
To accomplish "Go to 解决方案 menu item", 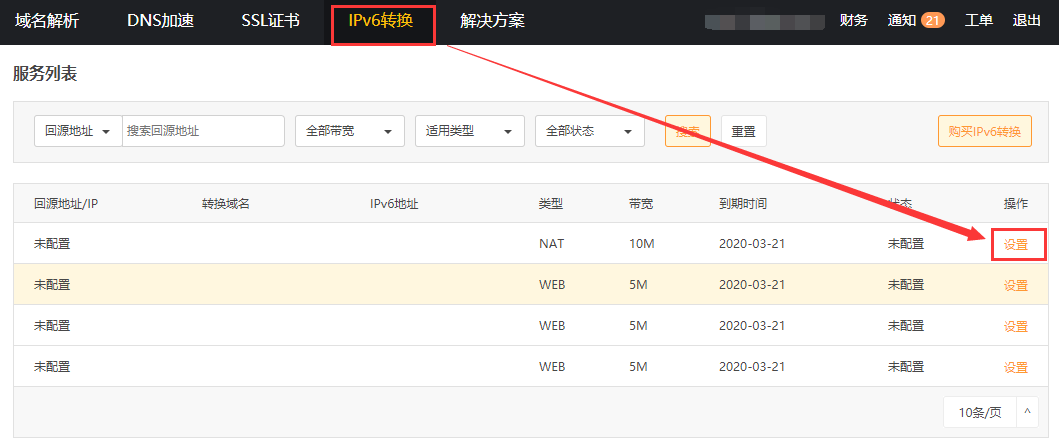I will 492,21.
